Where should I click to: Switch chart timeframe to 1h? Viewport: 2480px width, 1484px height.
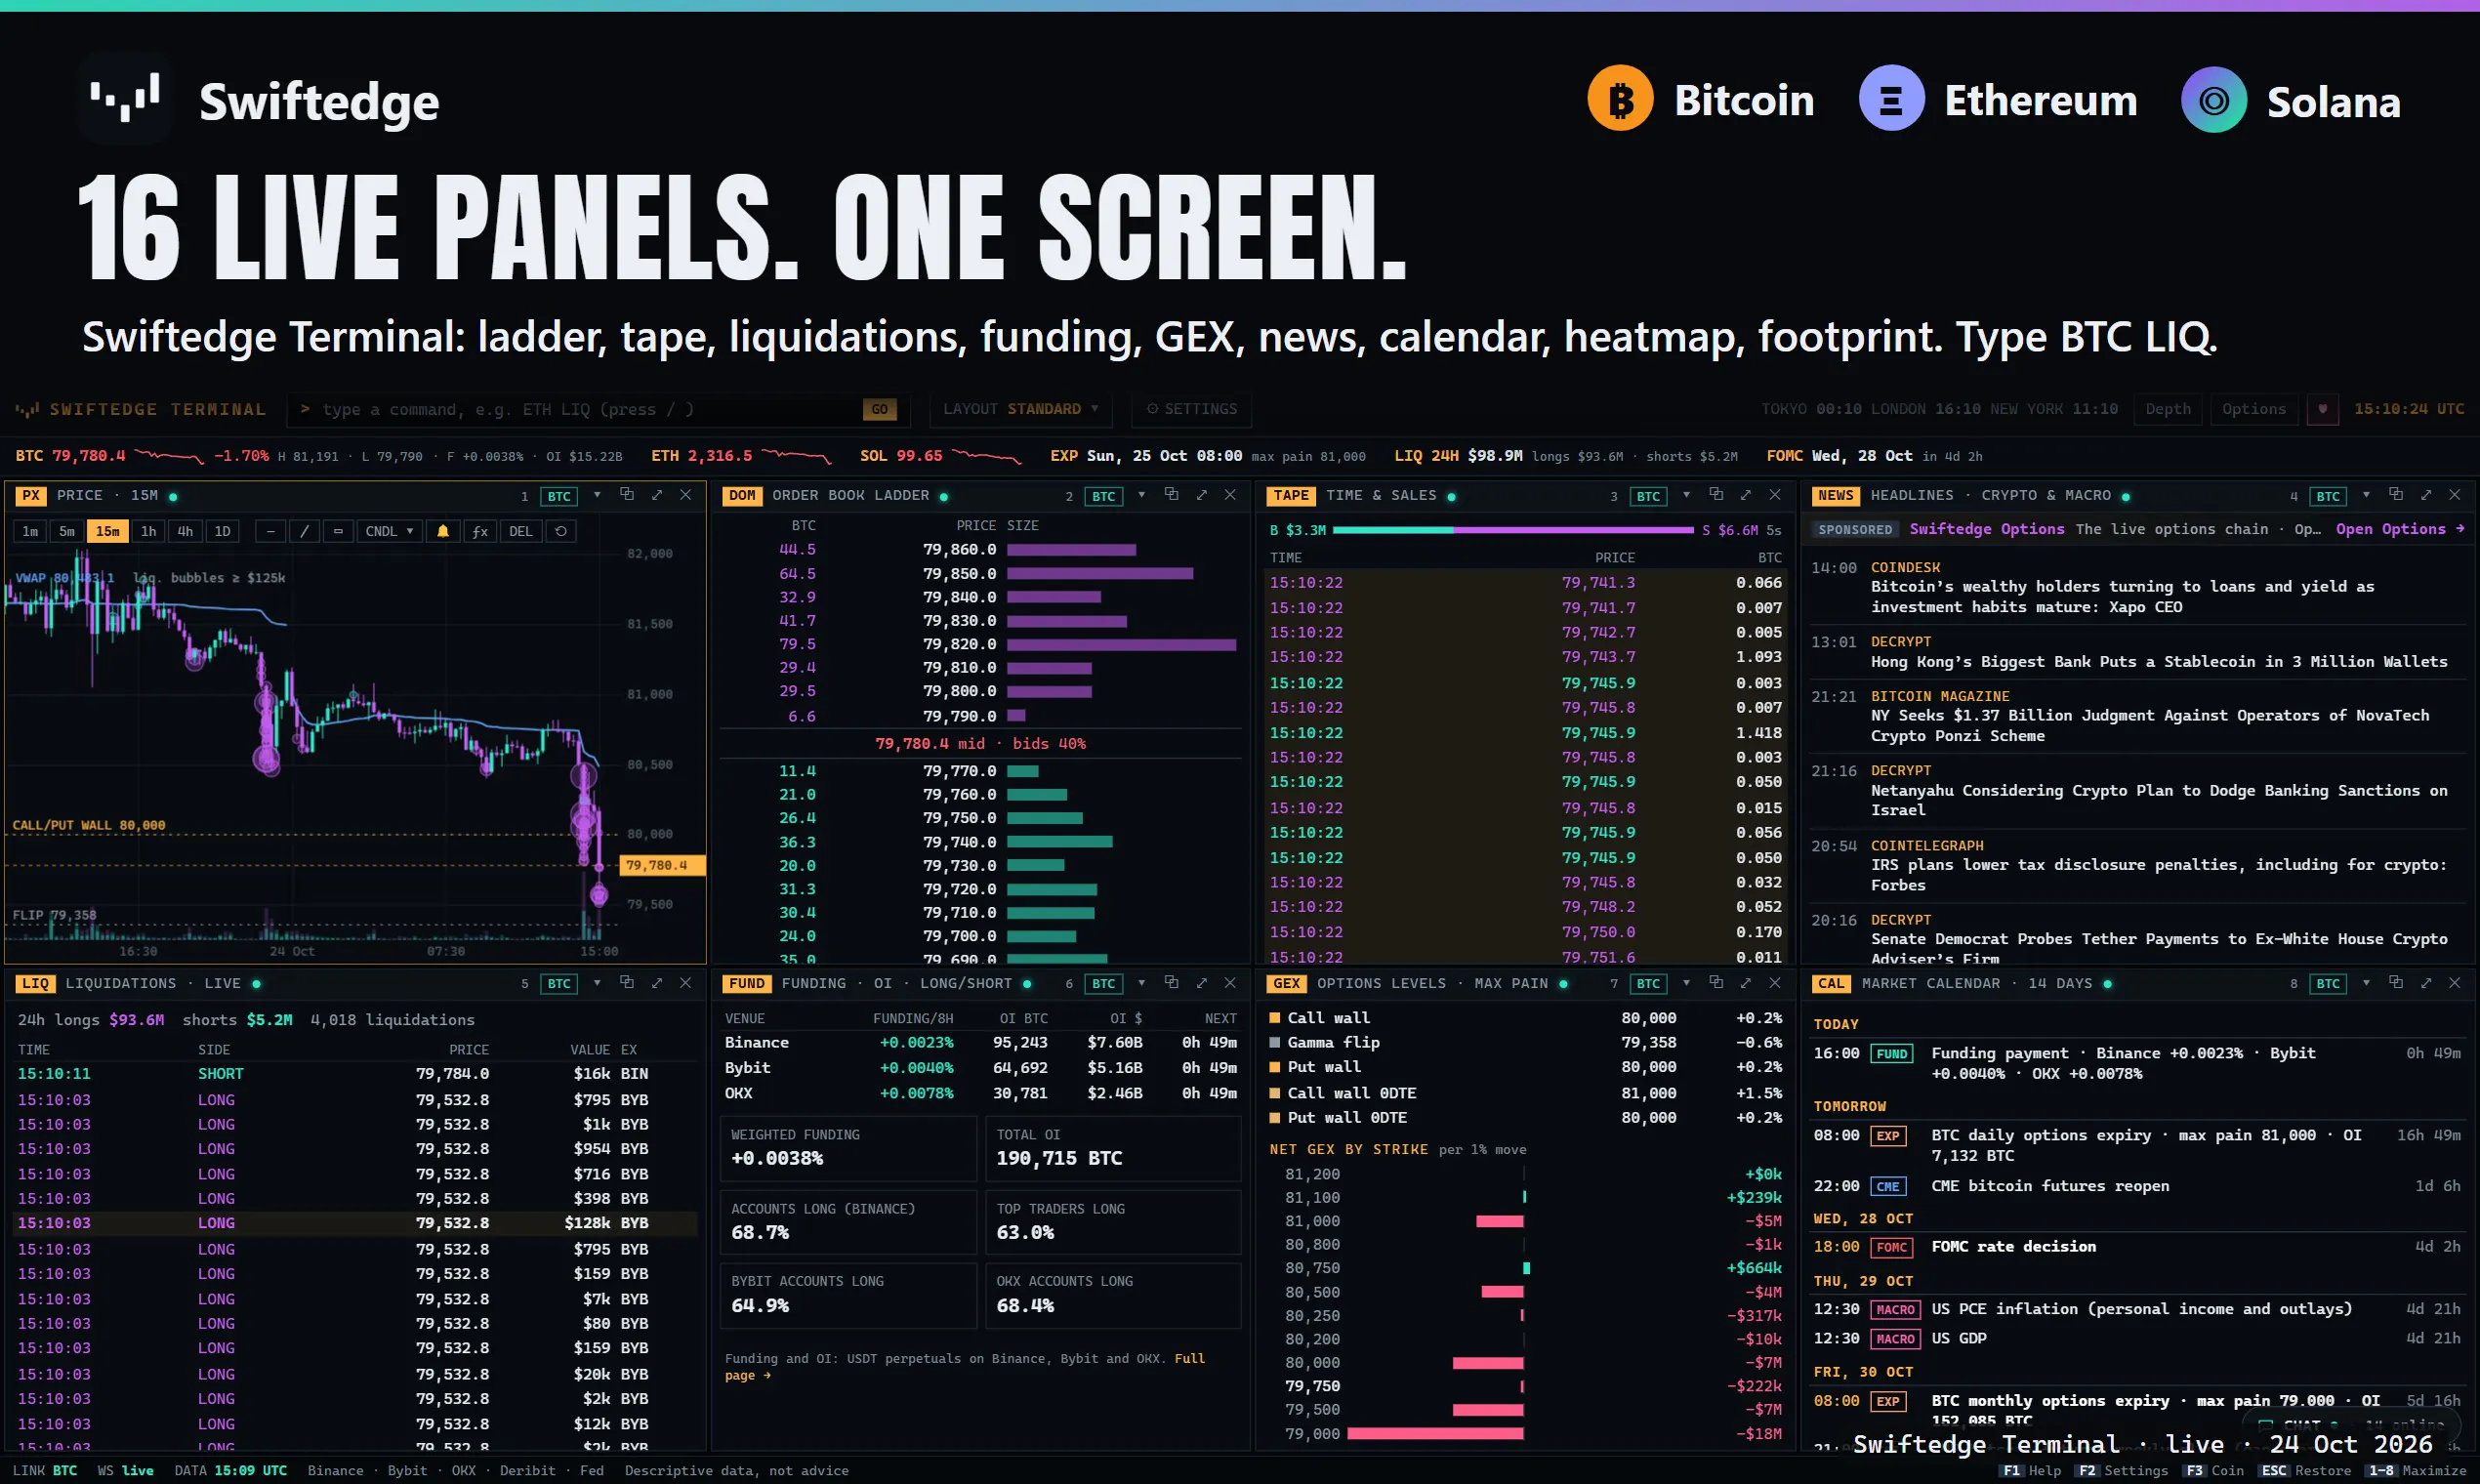[148, 531]
